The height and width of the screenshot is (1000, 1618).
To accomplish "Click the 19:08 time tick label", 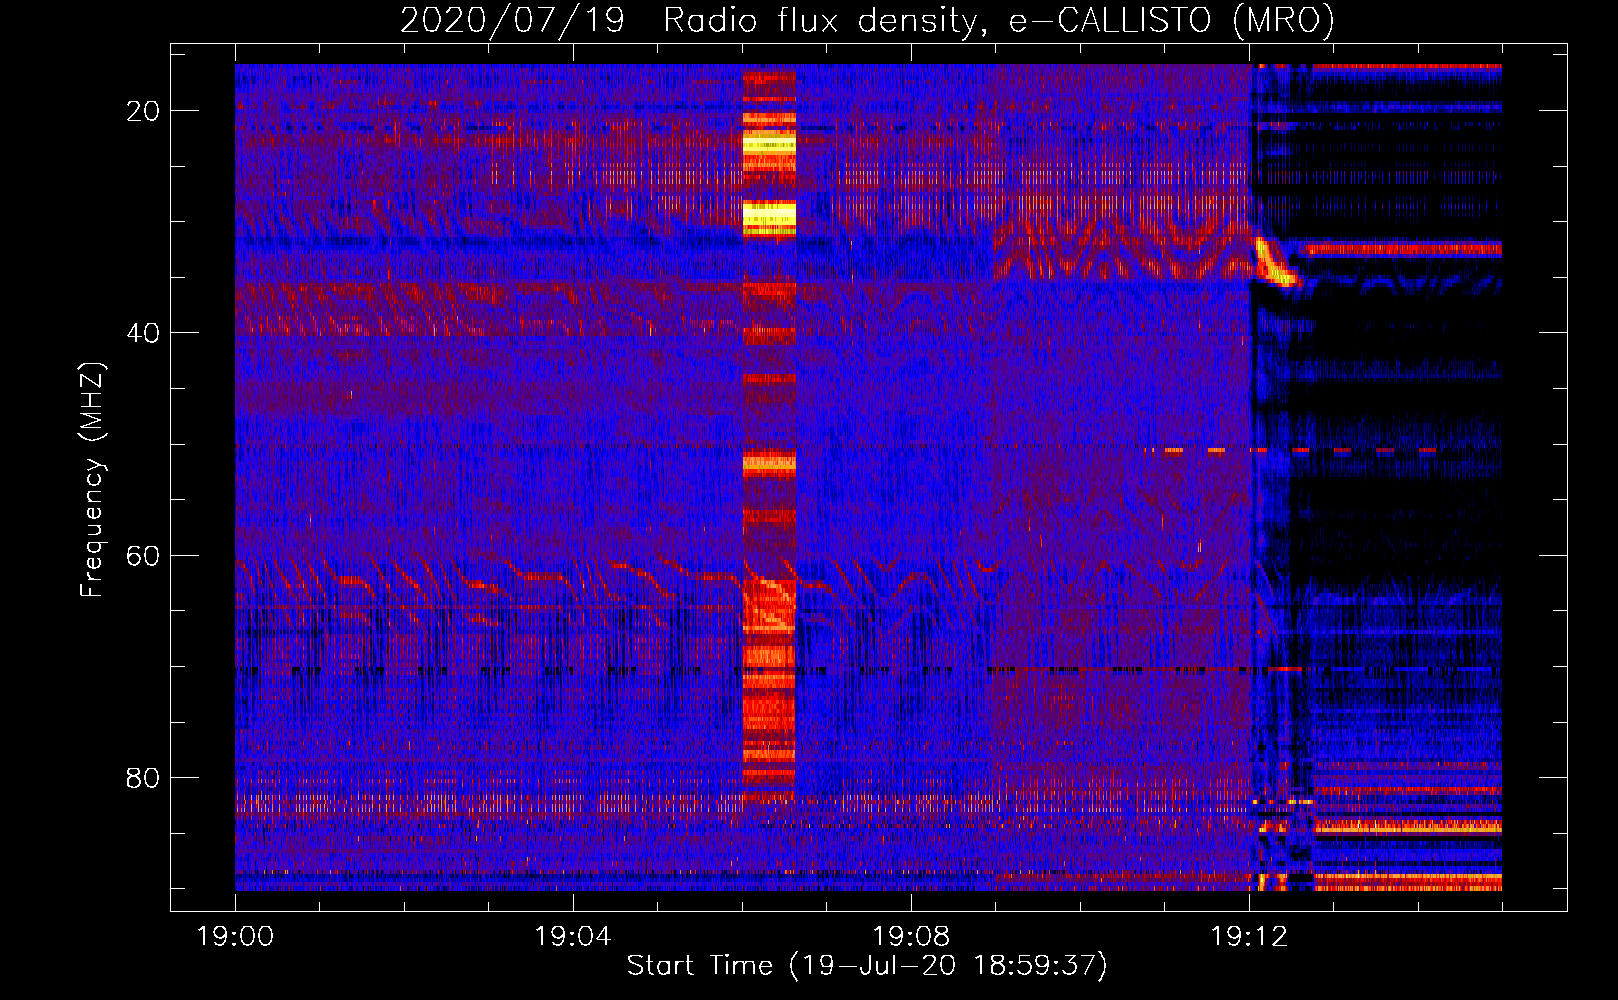I will tap(910, 937).
